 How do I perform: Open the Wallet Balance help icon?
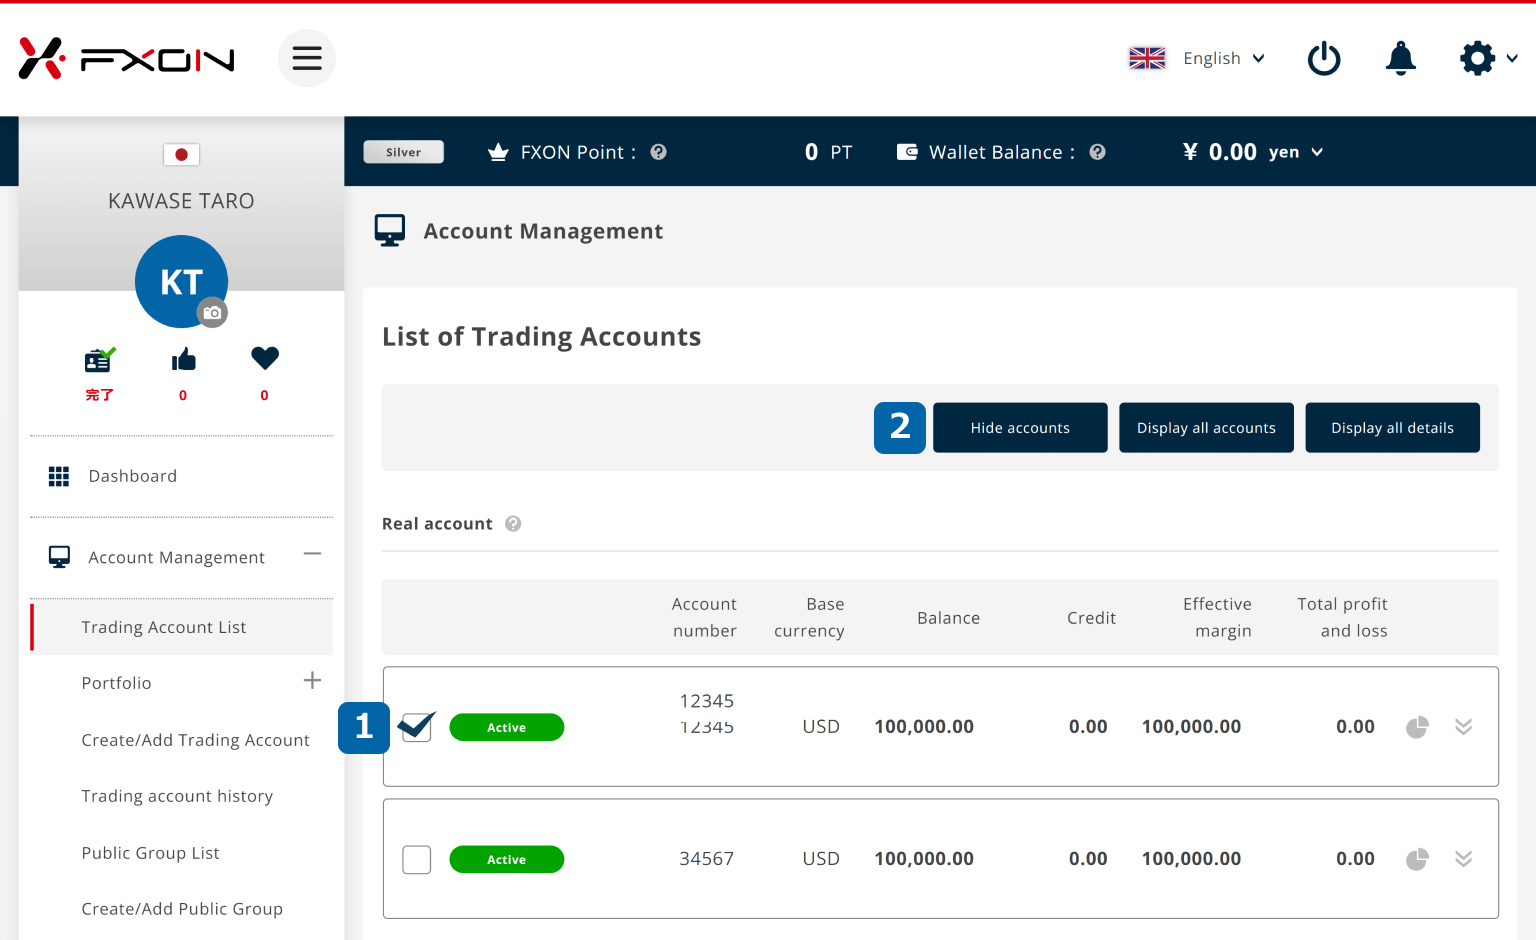[x=1097, y=152]
